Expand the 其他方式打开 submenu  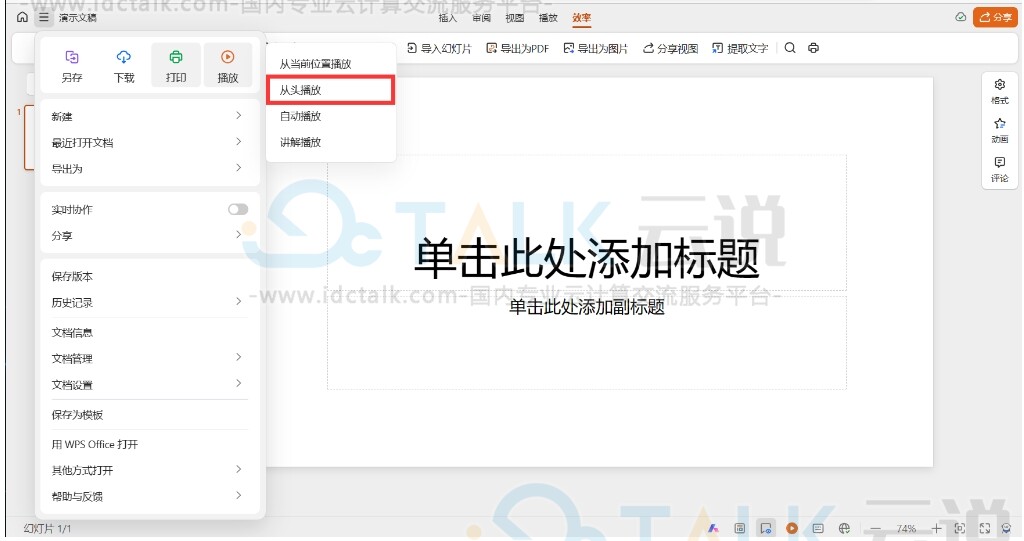coord(150,470)
